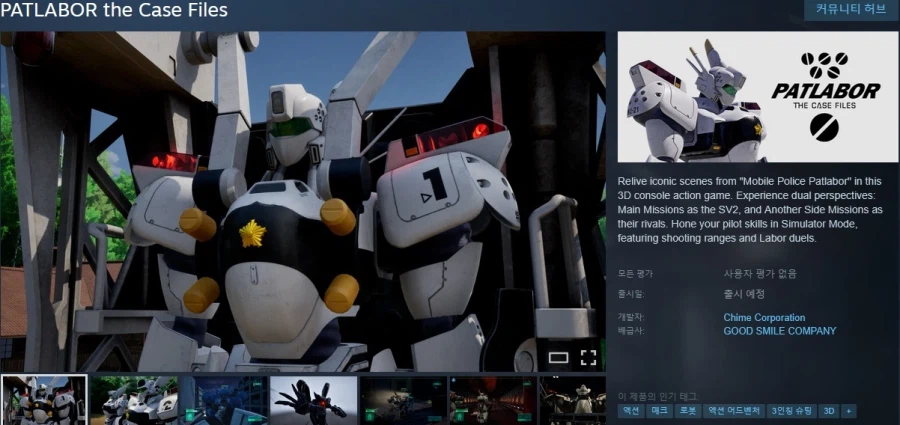Screen dimensions: 900x425
Task: Click the fullscreen icon on the screenshot viewer
Action: pos(588,357)
